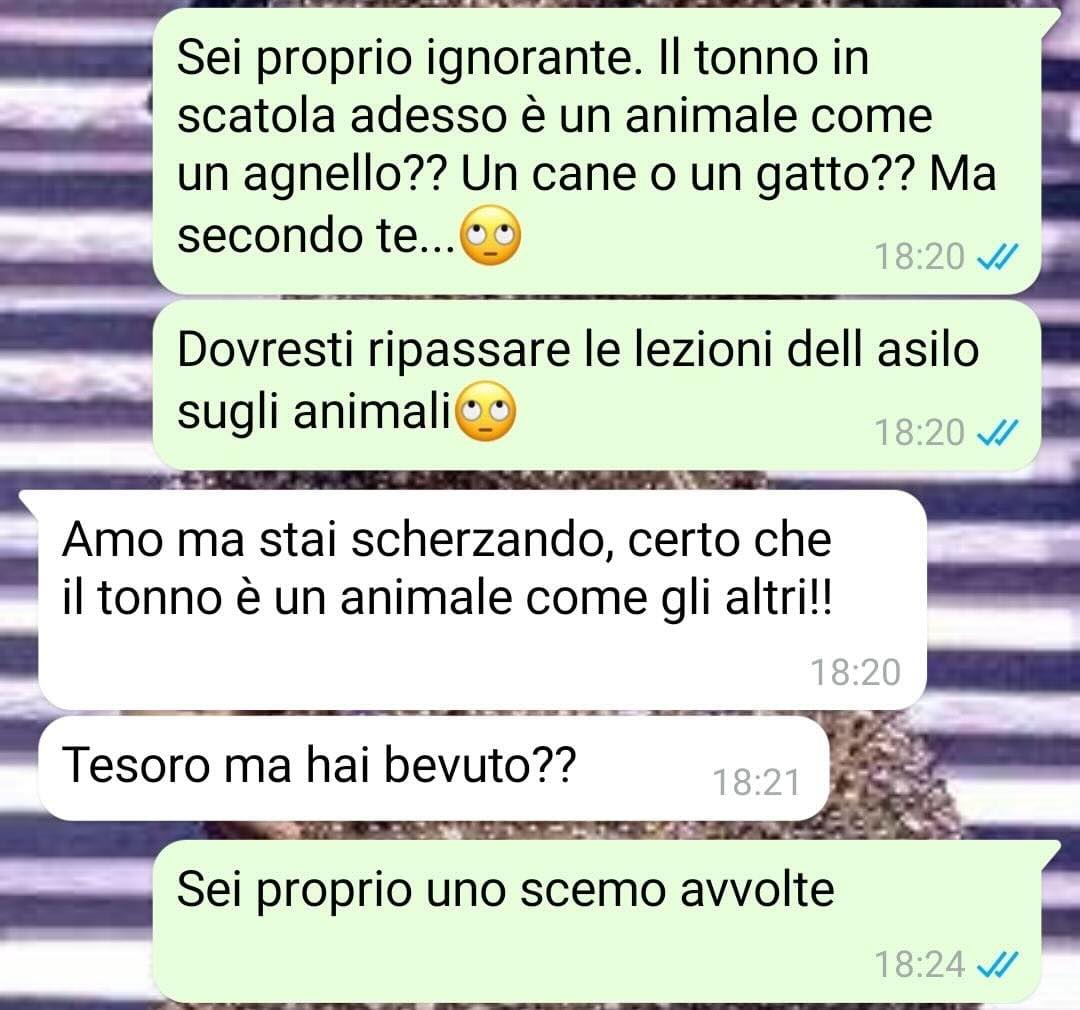Click the 18:21 timestamp on the received message

[756, 783]
